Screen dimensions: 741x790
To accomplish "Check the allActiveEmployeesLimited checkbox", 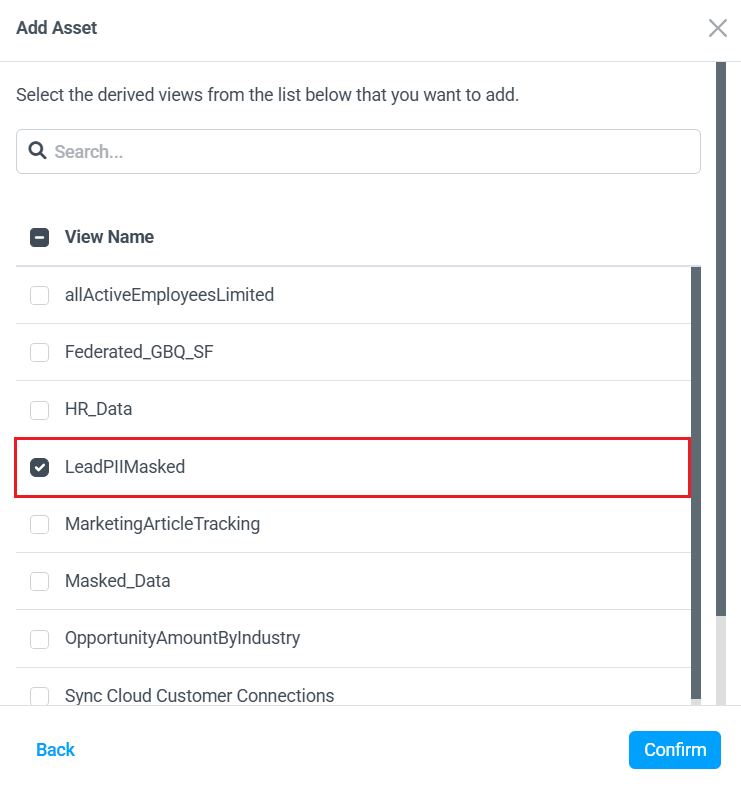I will (40, 295).
